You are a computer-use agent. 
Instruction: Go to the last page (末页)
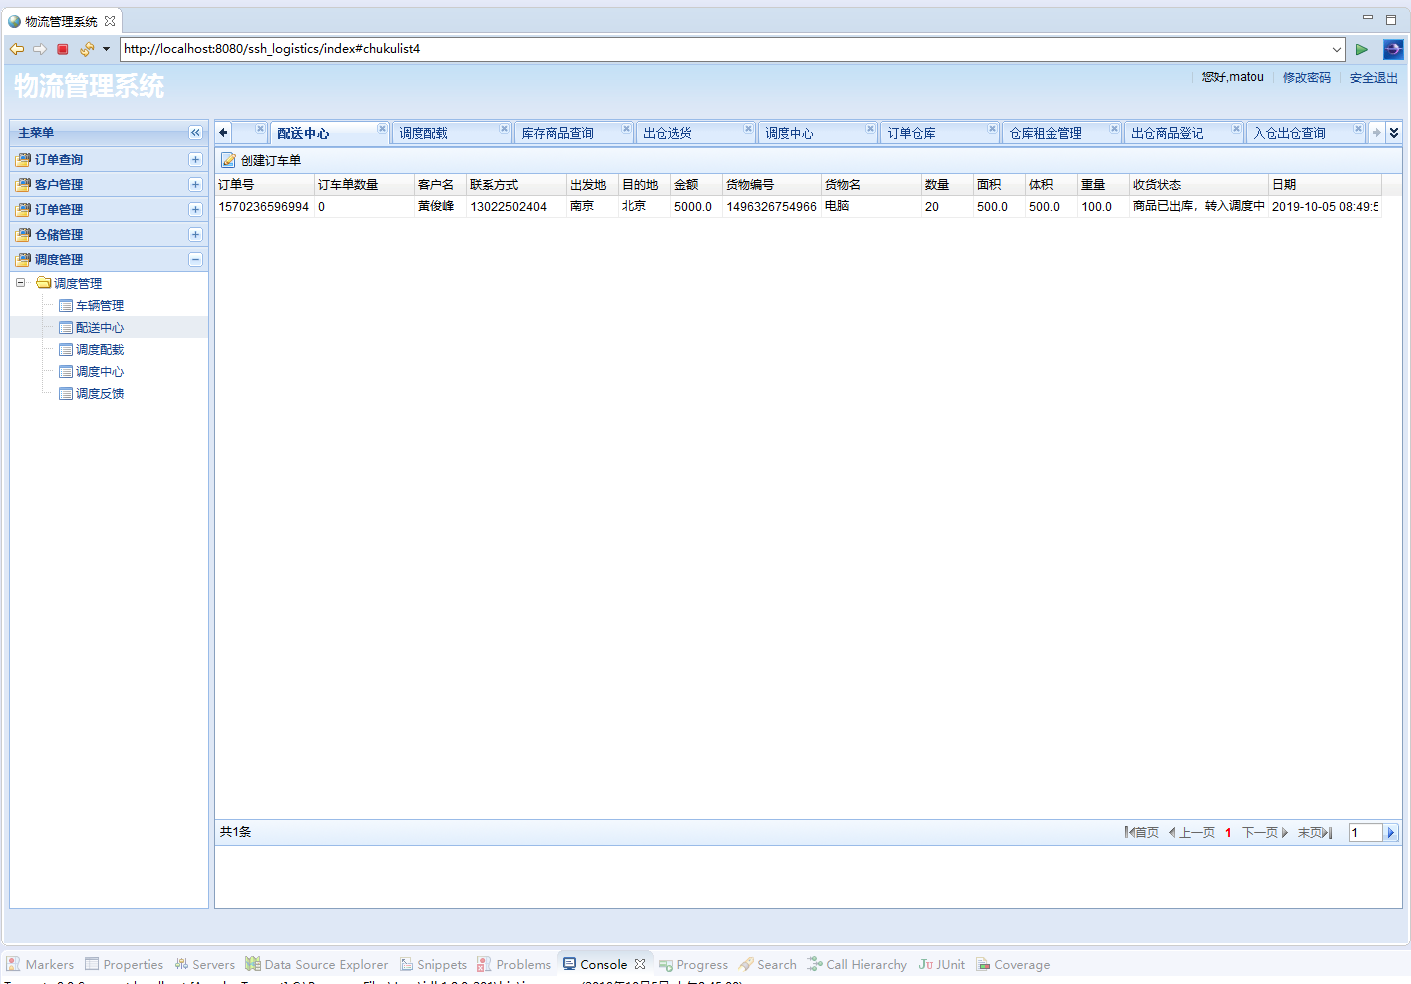[x=1315, y=833]
